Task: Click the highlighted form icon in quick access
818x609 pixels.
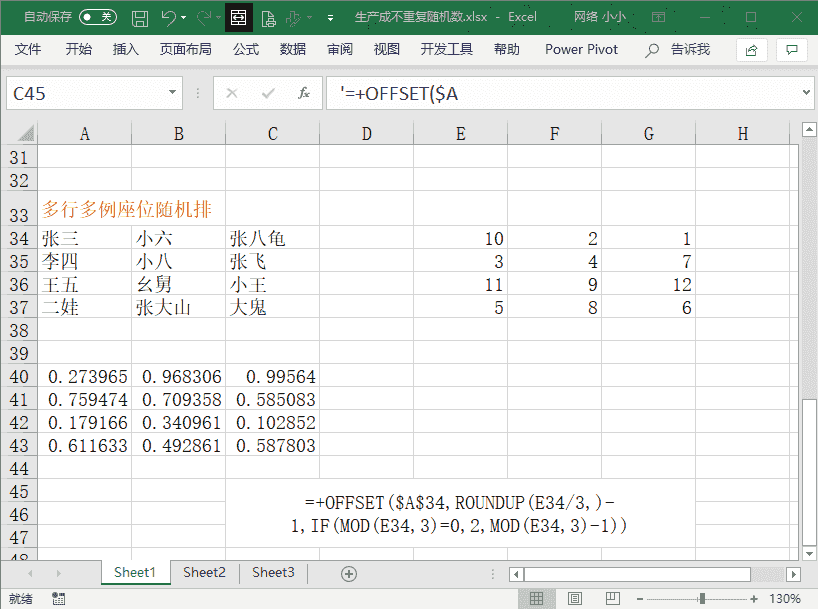Action: tap(238, 18)
